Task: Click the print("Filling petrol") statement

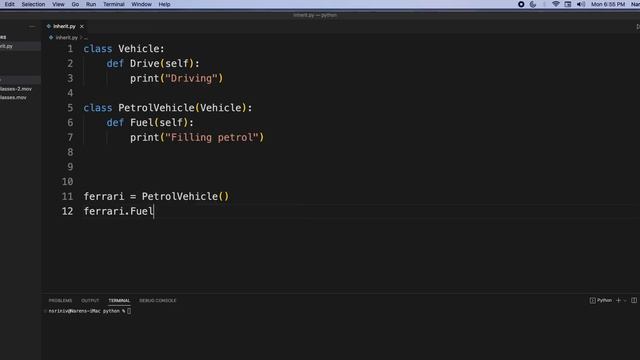Action: (x=197, y=137)
